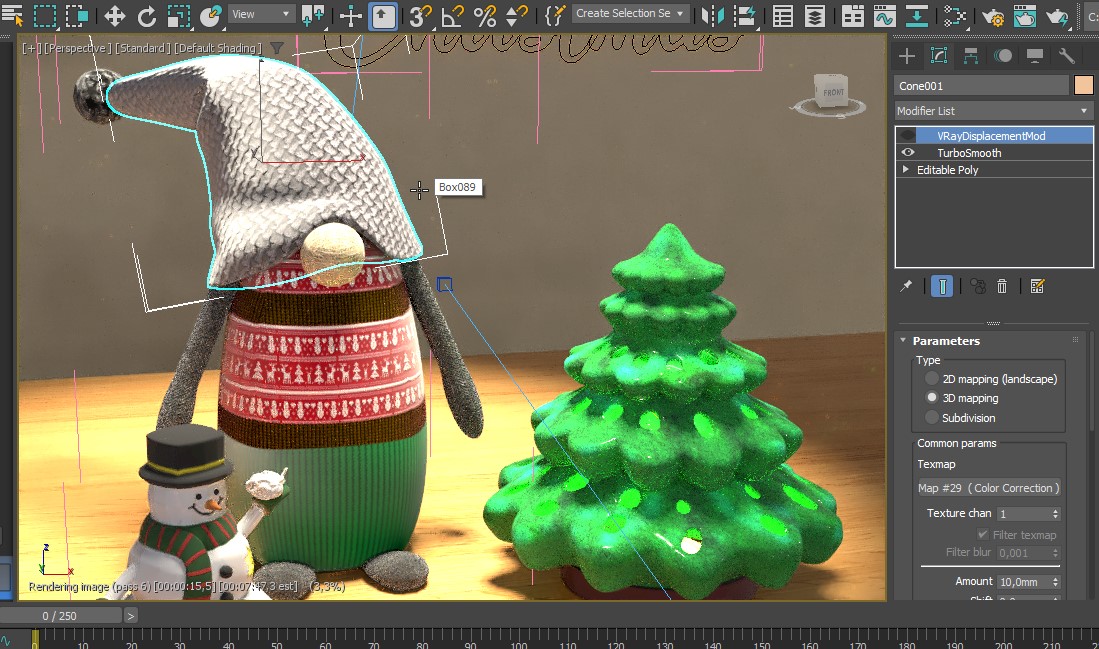The image size is (1099, 649).
Task: Click the Cone001 object color swatch
Action: pyautogui.click(x=1084, y=86)
